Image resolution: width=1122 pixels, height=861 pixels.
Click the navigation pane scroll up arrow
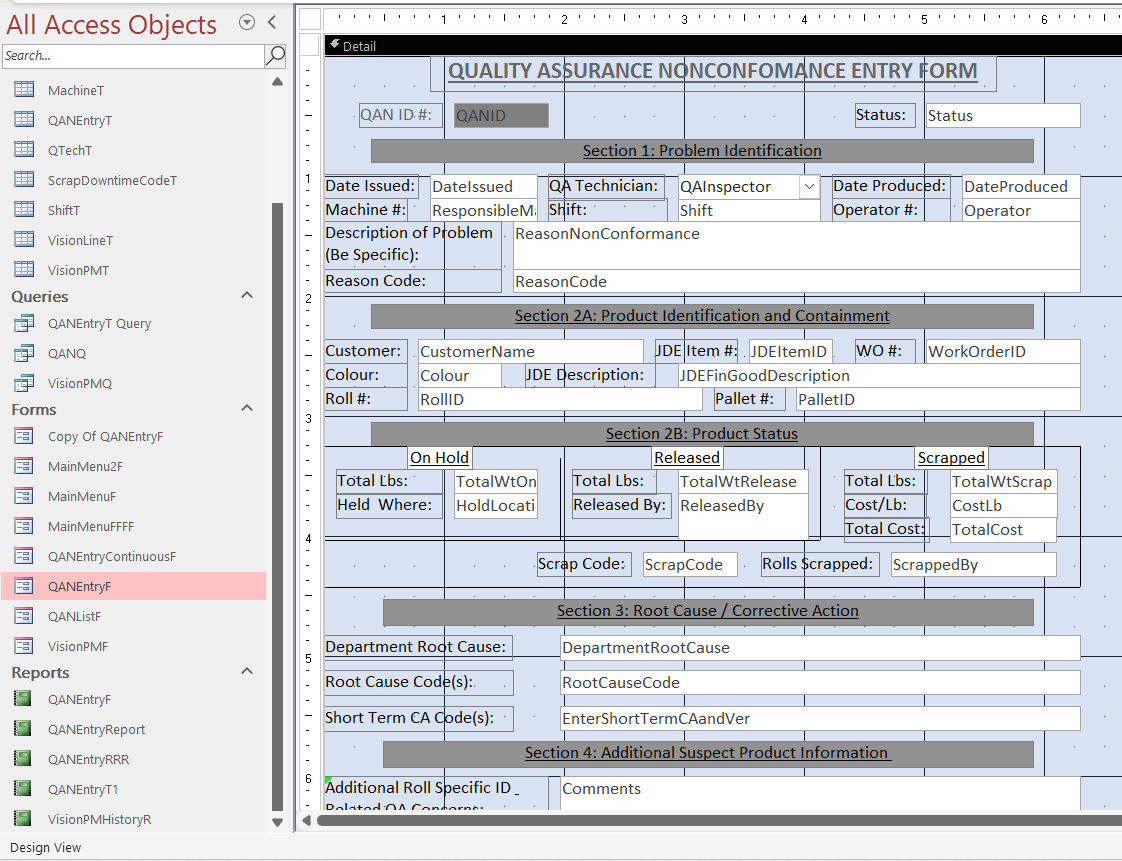[278, 82]
